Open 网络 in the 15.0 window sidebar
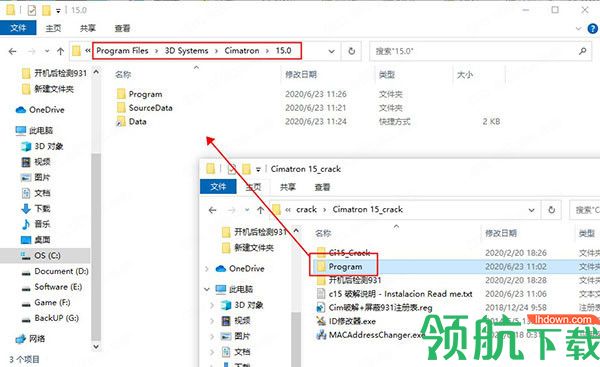Screen dimensions: 600x367 [x=30, y=338]
